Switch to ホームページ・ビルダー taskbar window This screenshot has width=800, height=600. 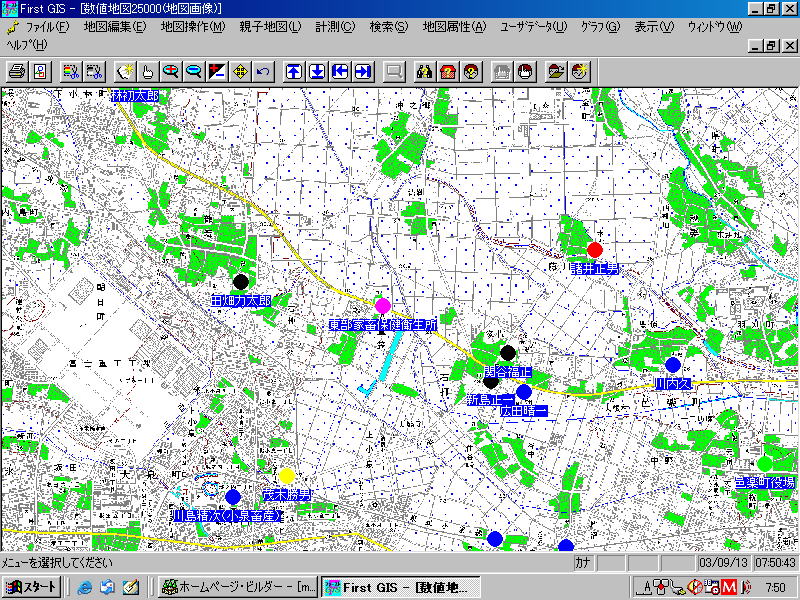[x=238, y=587]
